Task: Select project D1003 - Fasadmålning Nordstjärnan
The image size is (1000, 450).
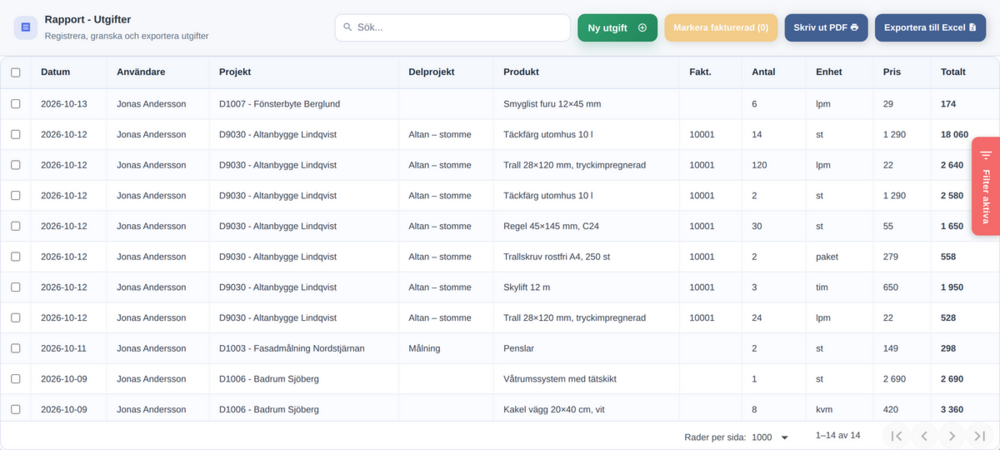Action: click(291, 349)
